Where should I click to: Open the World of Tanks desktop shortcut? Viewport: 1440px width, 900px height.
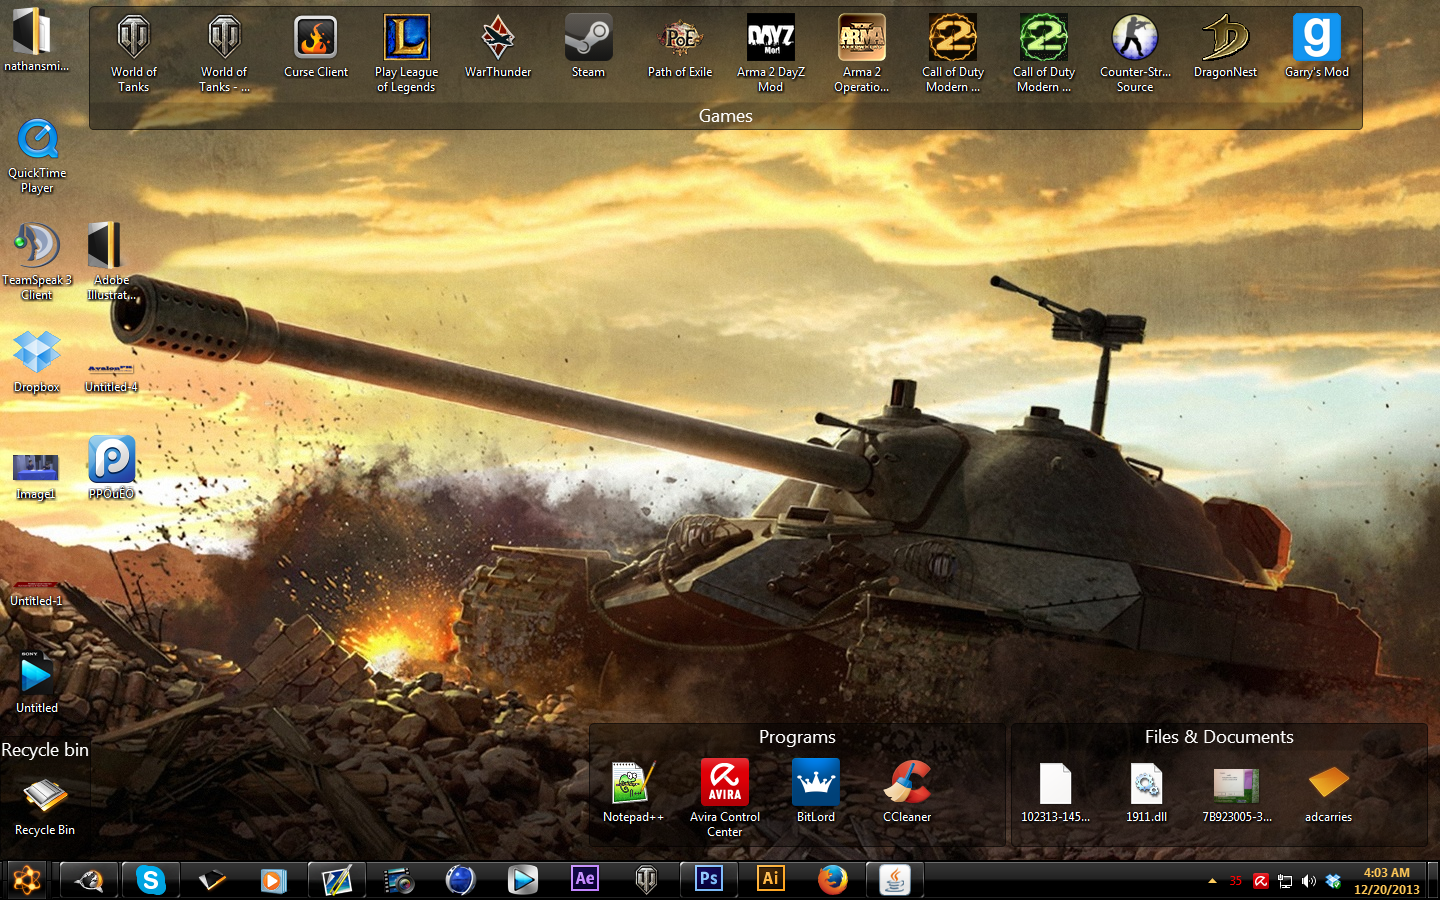click(x=133, y=54)
